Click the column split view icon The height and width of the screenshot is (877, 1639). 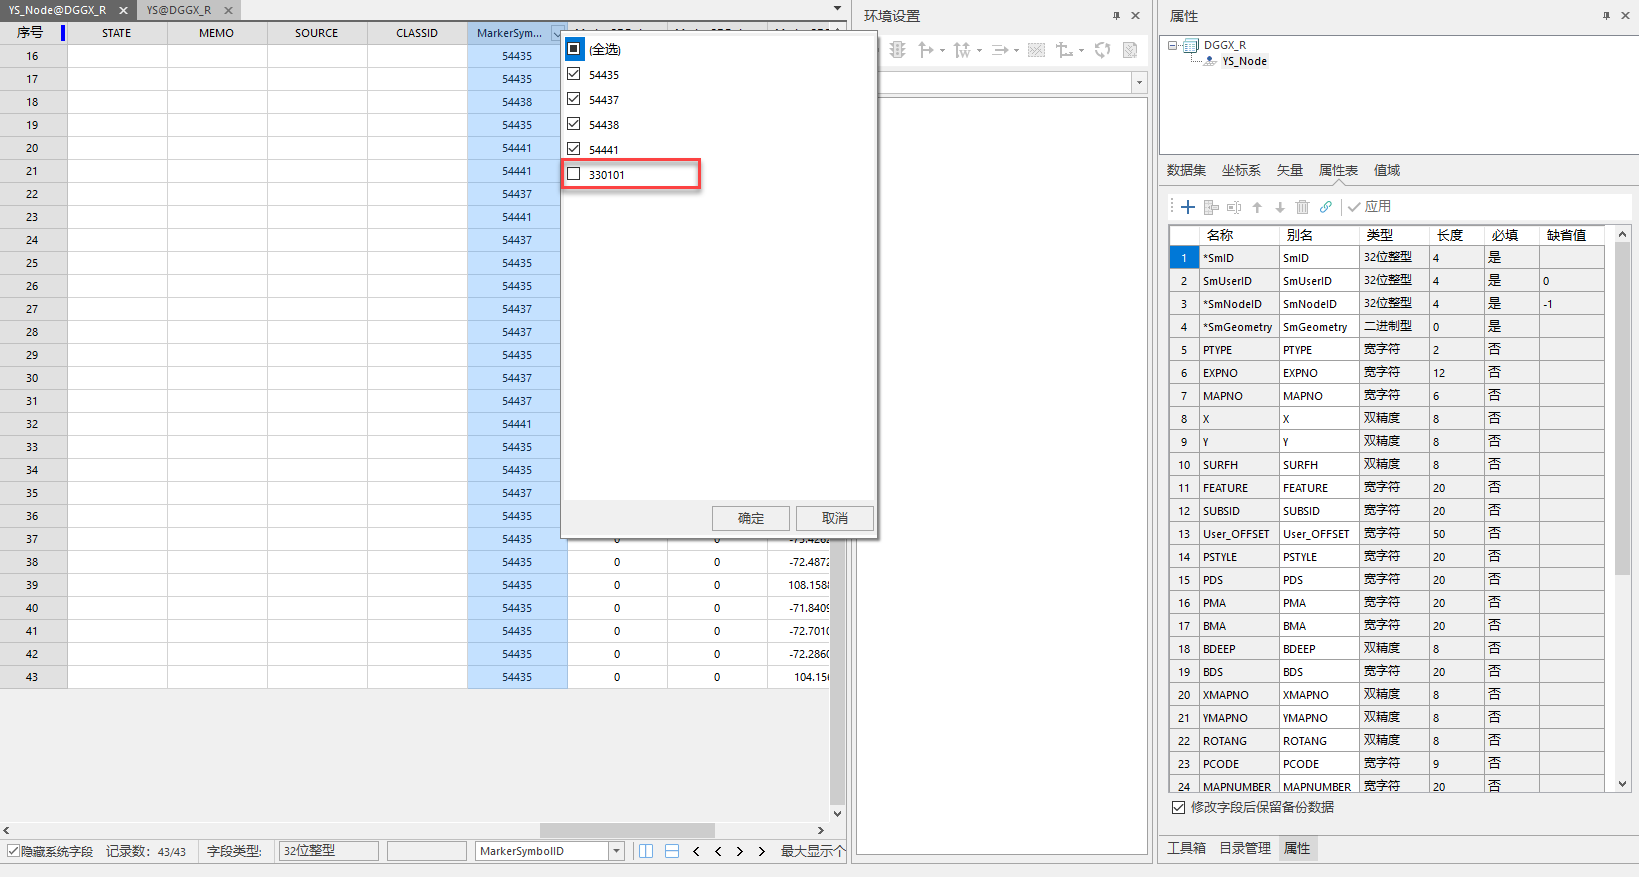tap(646, 851)
